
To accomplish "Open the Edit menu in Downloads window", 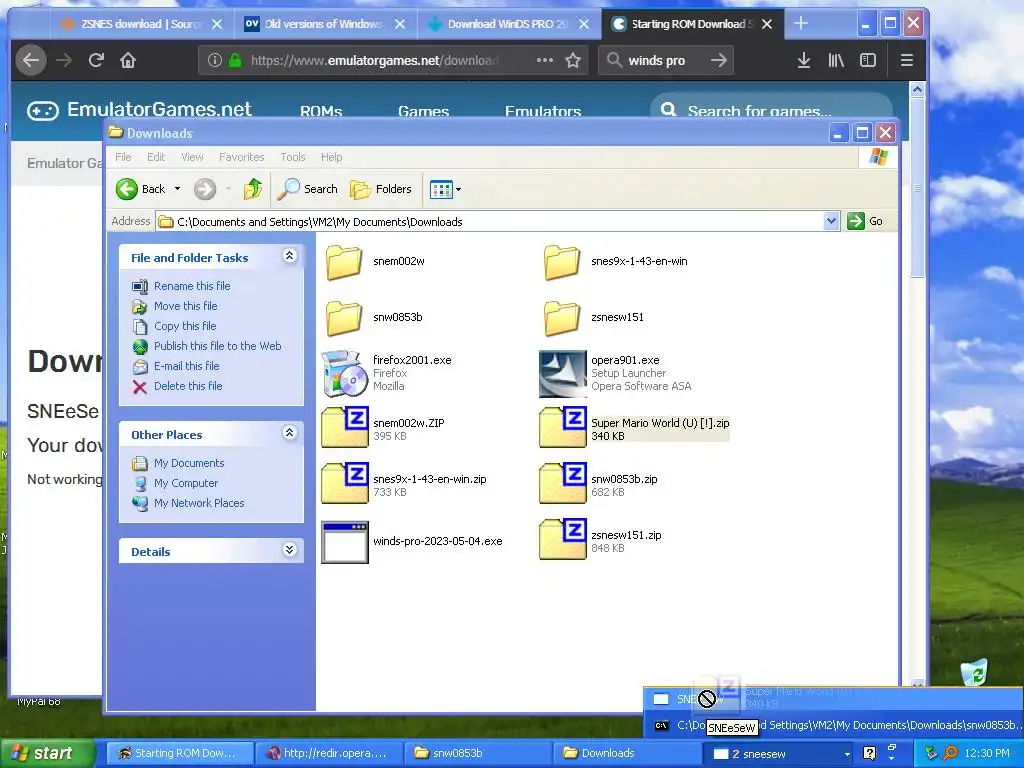I will 155,157.
